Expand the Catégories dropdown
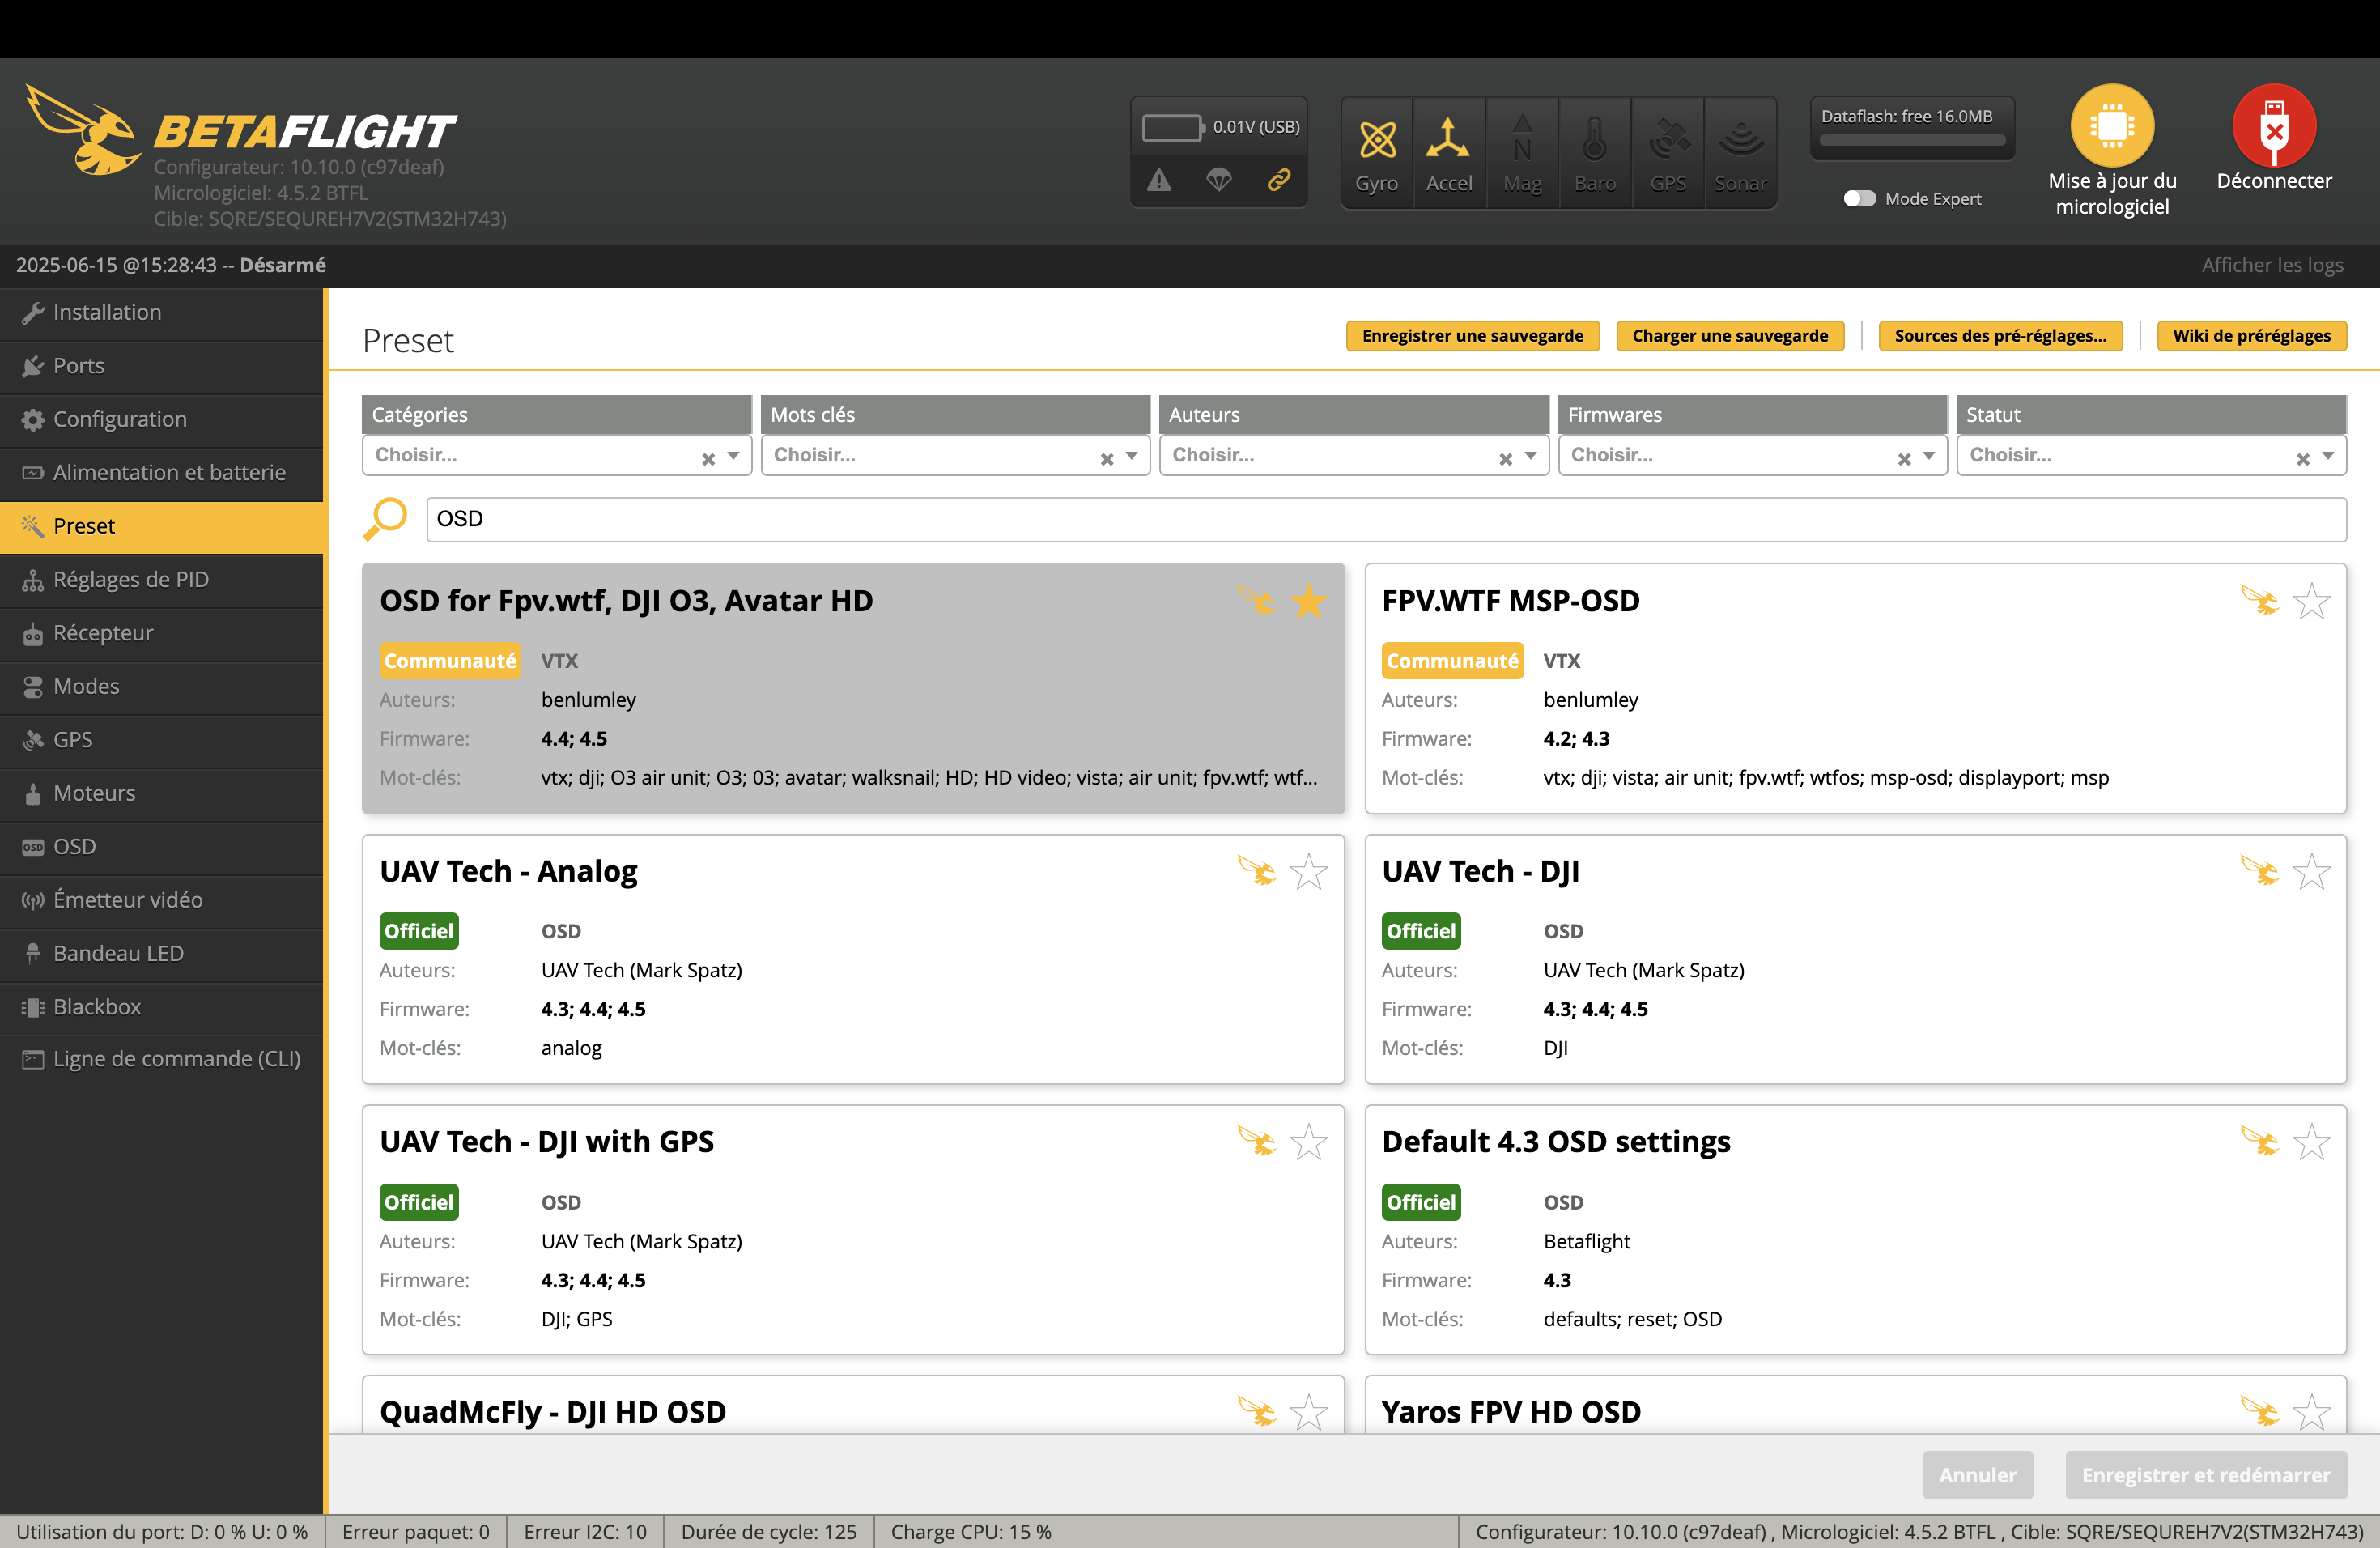Viewport: 2380px width, 1548px height. [x=733, y=456]
